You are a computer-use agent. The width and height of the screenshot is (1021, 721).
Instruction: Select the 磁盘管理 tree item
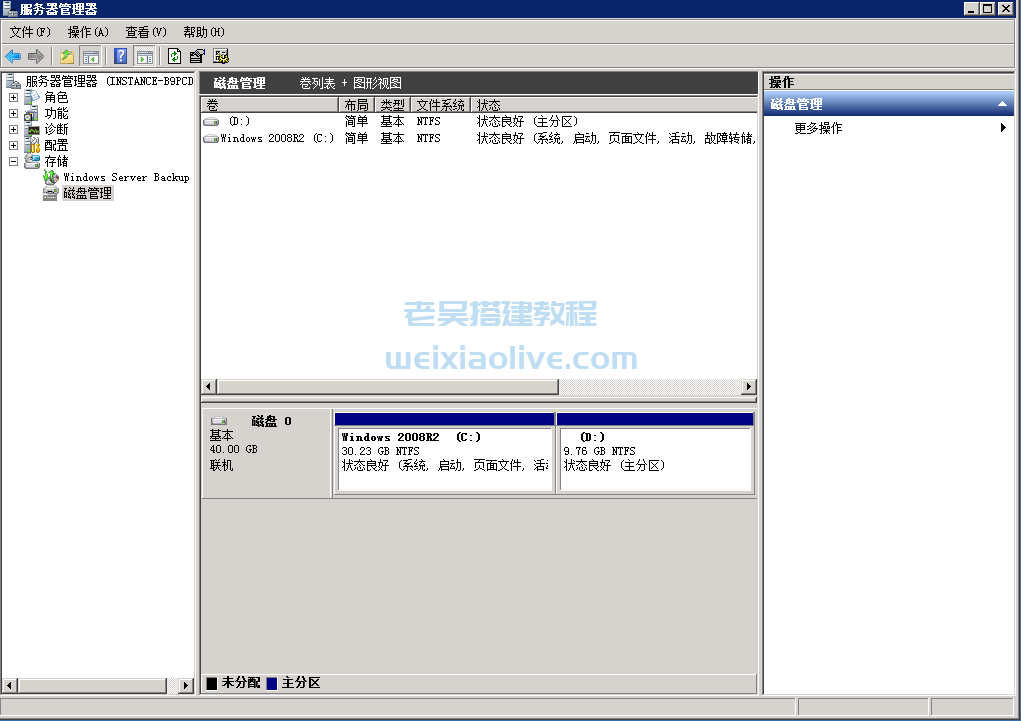(x=87, y=193)
